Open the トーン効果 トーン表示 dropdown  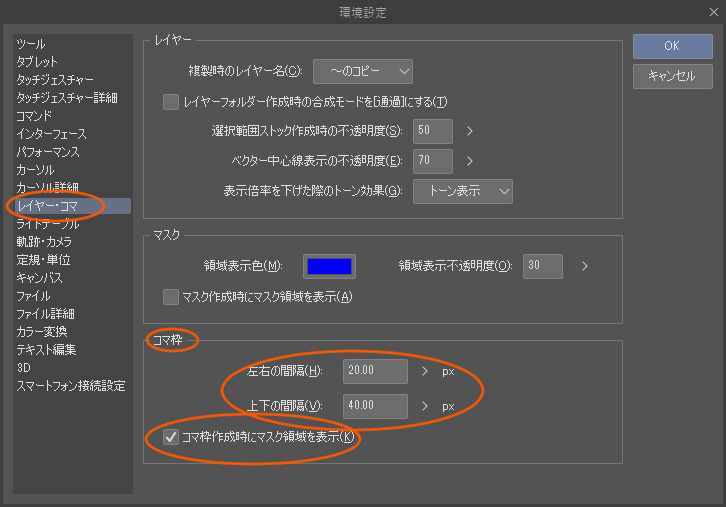463,191
